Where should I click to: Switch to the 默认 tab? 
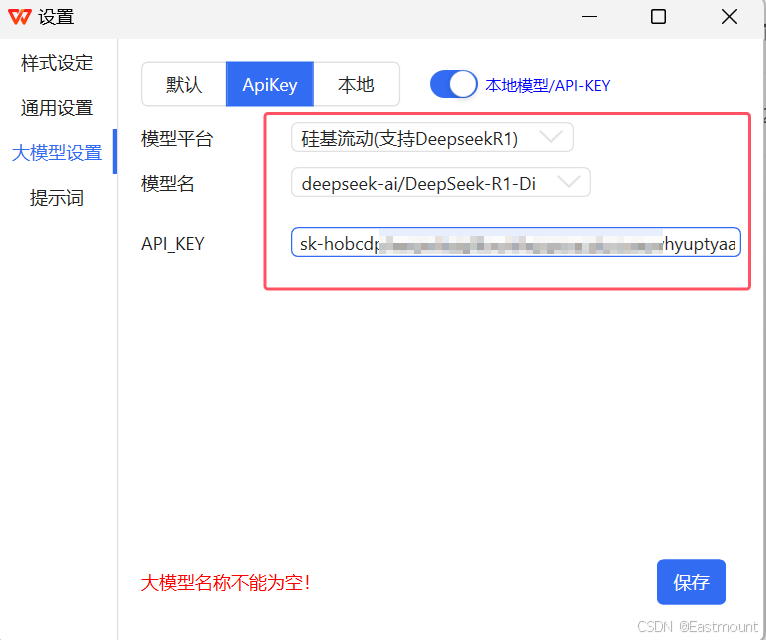[184, 85]
